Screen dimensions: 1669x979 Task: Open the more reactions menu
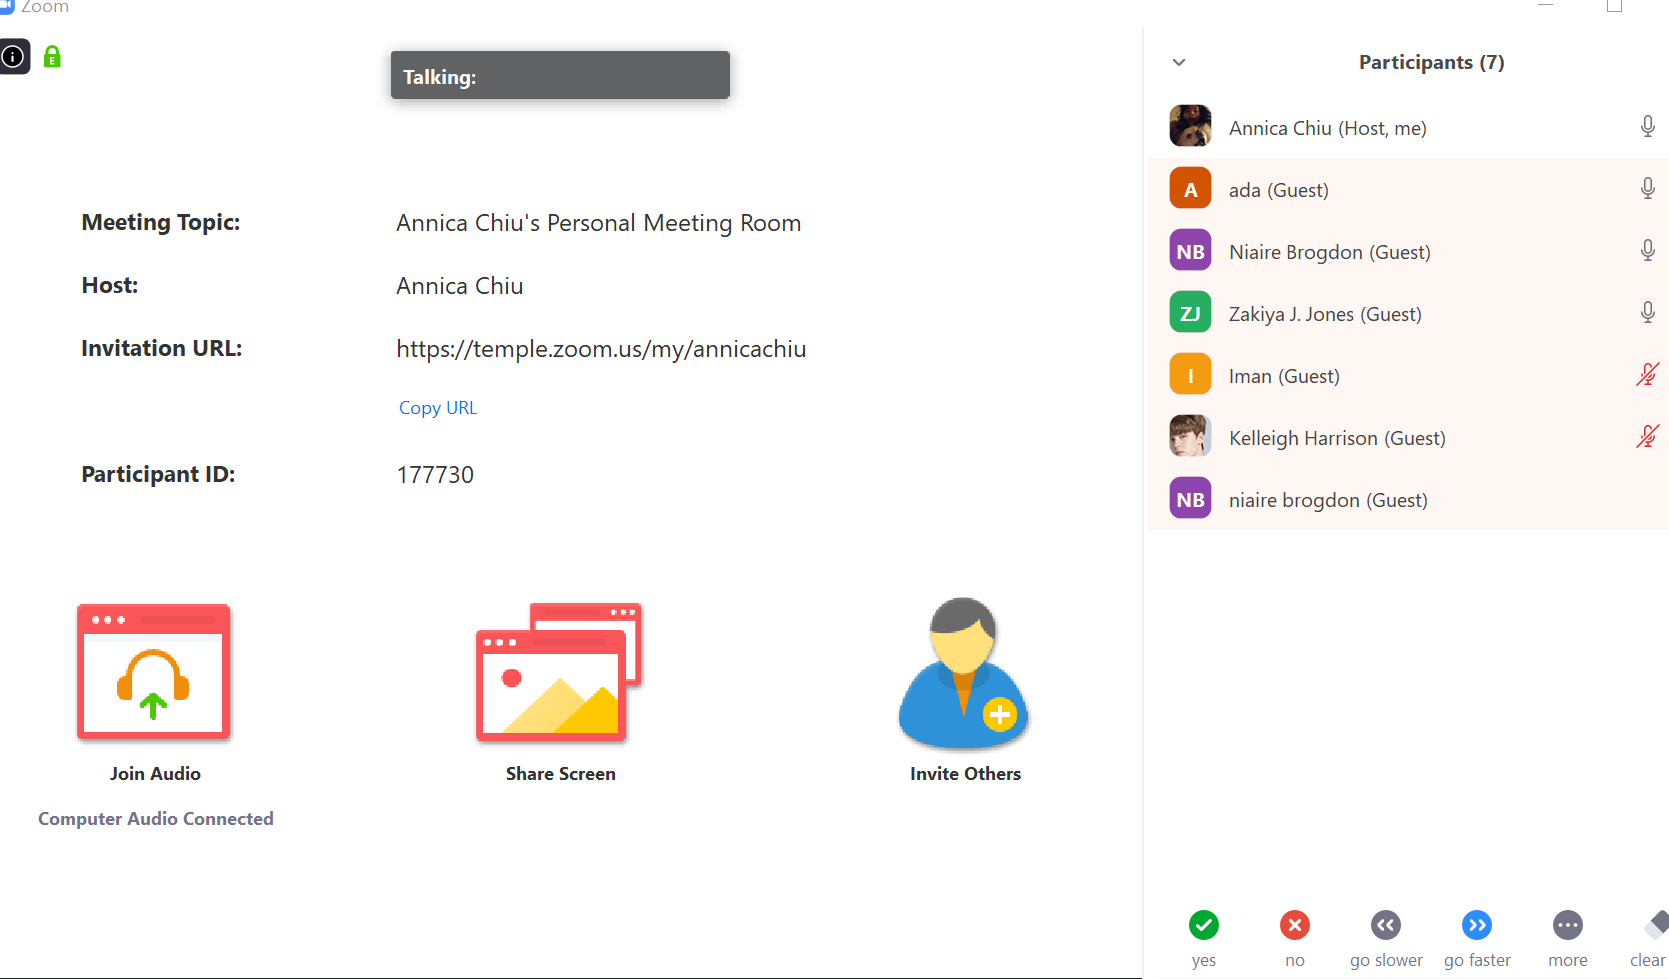(1567, 925)
